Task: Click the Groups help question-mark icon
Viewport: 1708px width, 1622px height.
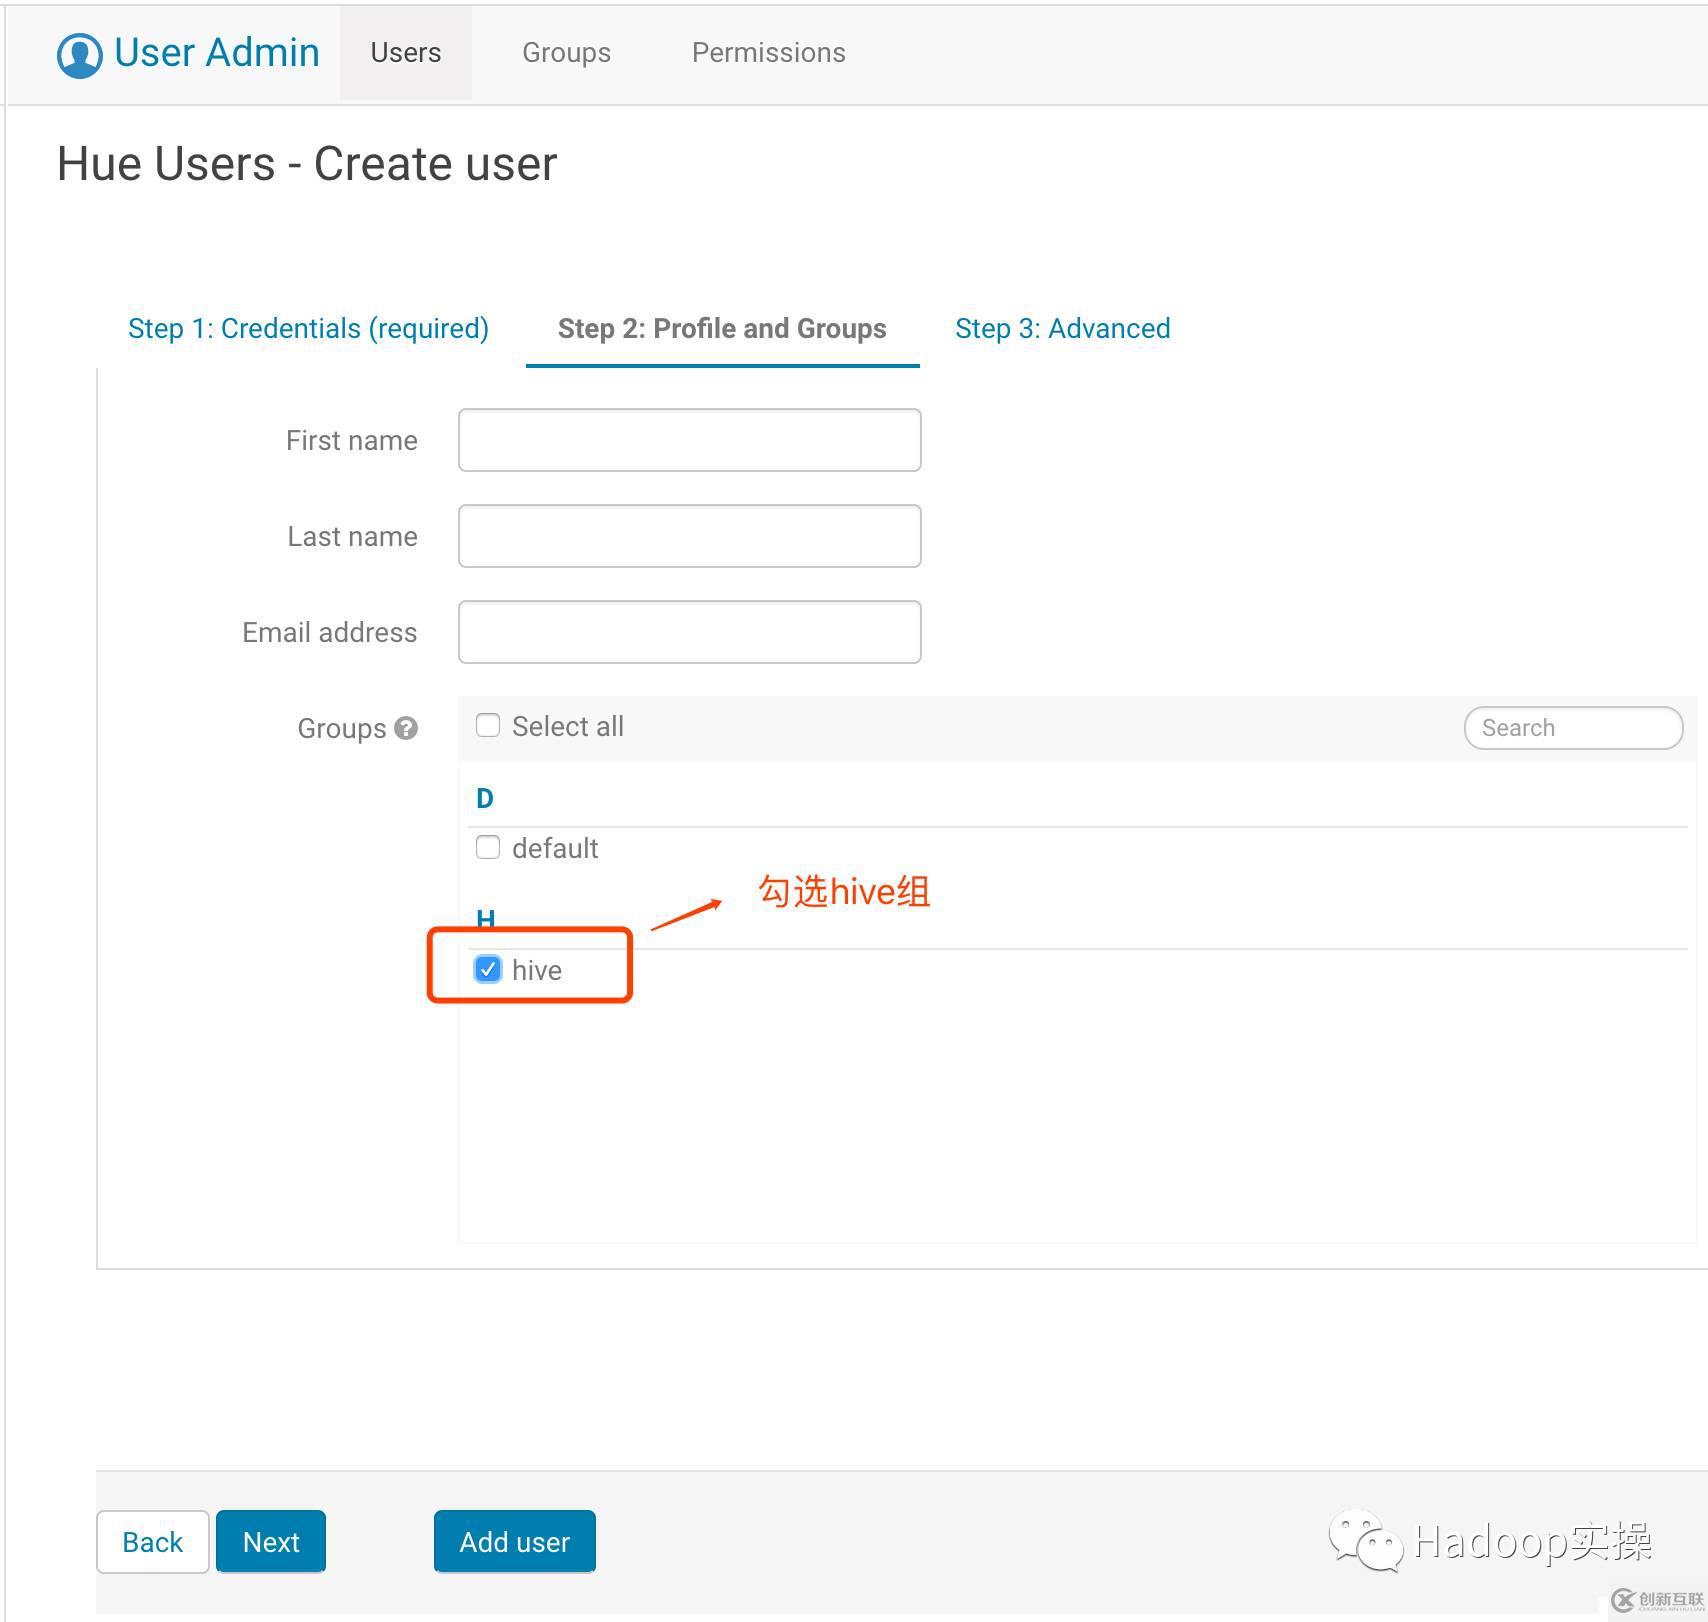Action: [406, 728]
